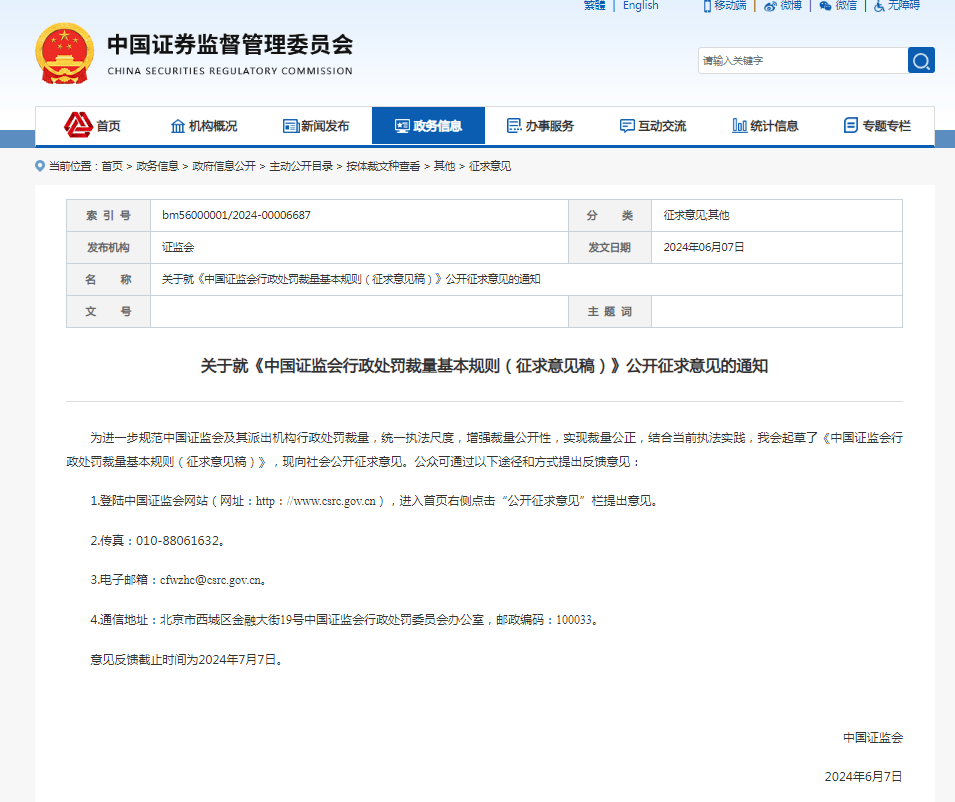
Task: Click the 专题专栏 page icon
Action: click(x=851, y=125)
